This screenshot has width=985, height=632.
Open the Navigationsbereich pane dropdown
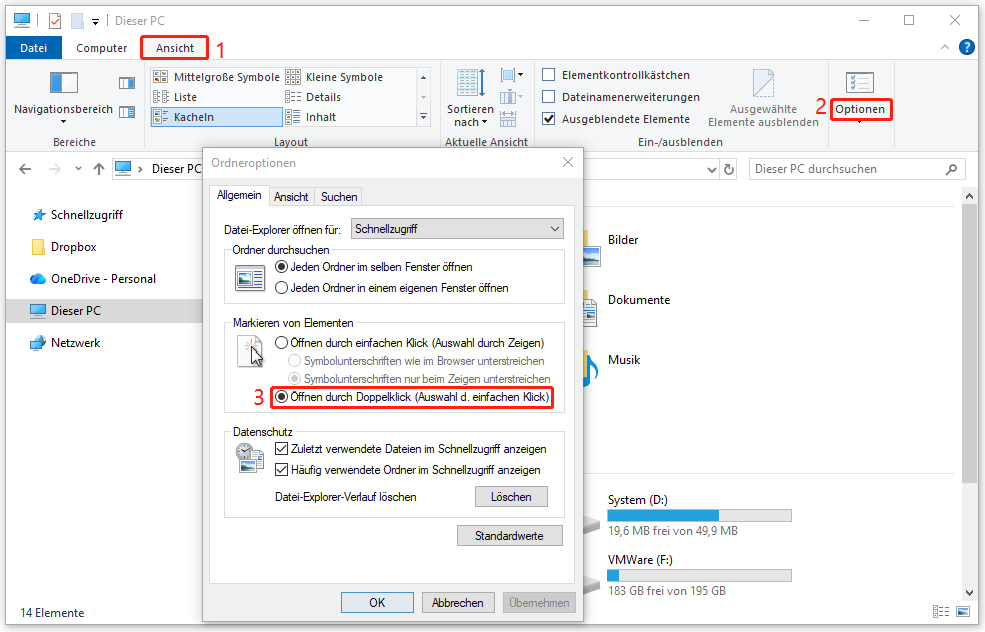tap(63, 97)
